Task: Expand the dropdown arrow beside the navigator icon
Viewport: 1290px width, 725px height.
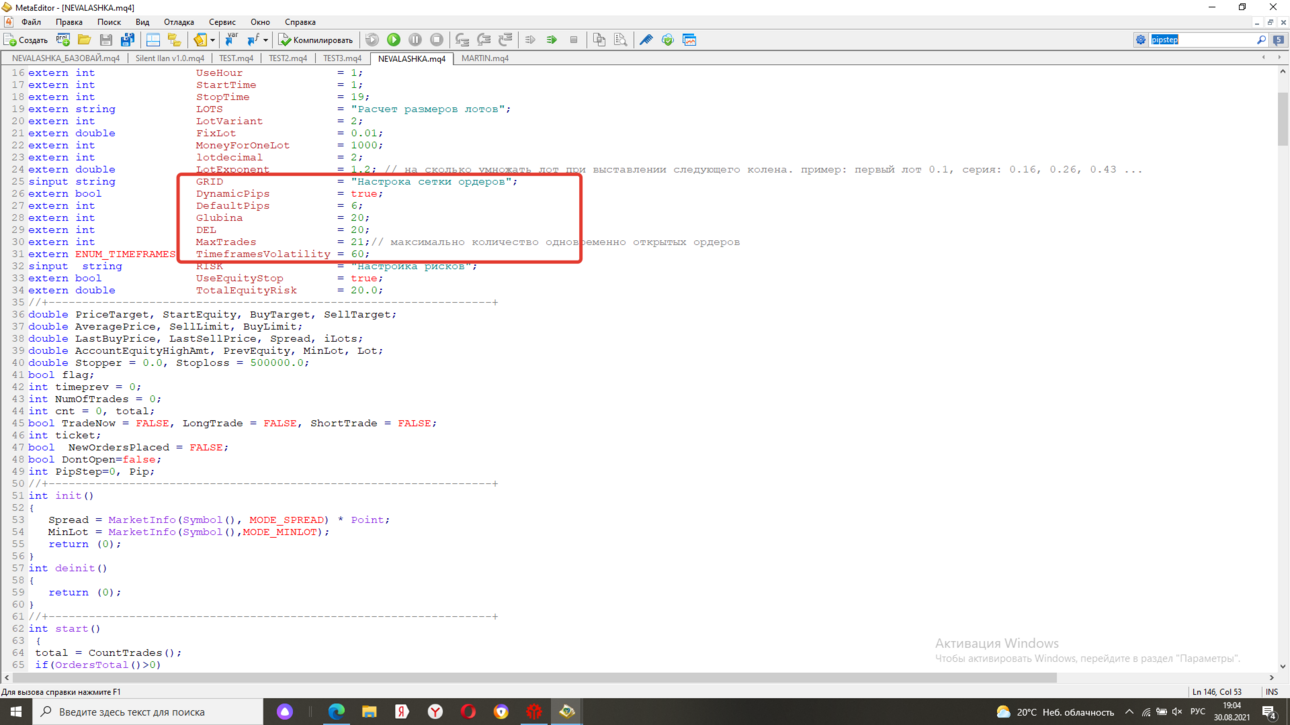Action: [x=213, y=41]
